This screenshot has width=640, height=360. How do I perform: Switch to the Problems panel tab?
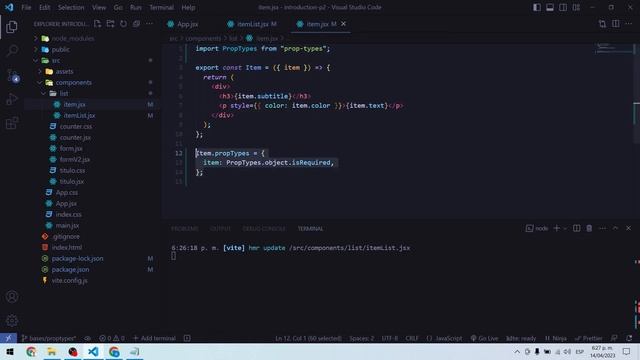click(x=184, y=229)
